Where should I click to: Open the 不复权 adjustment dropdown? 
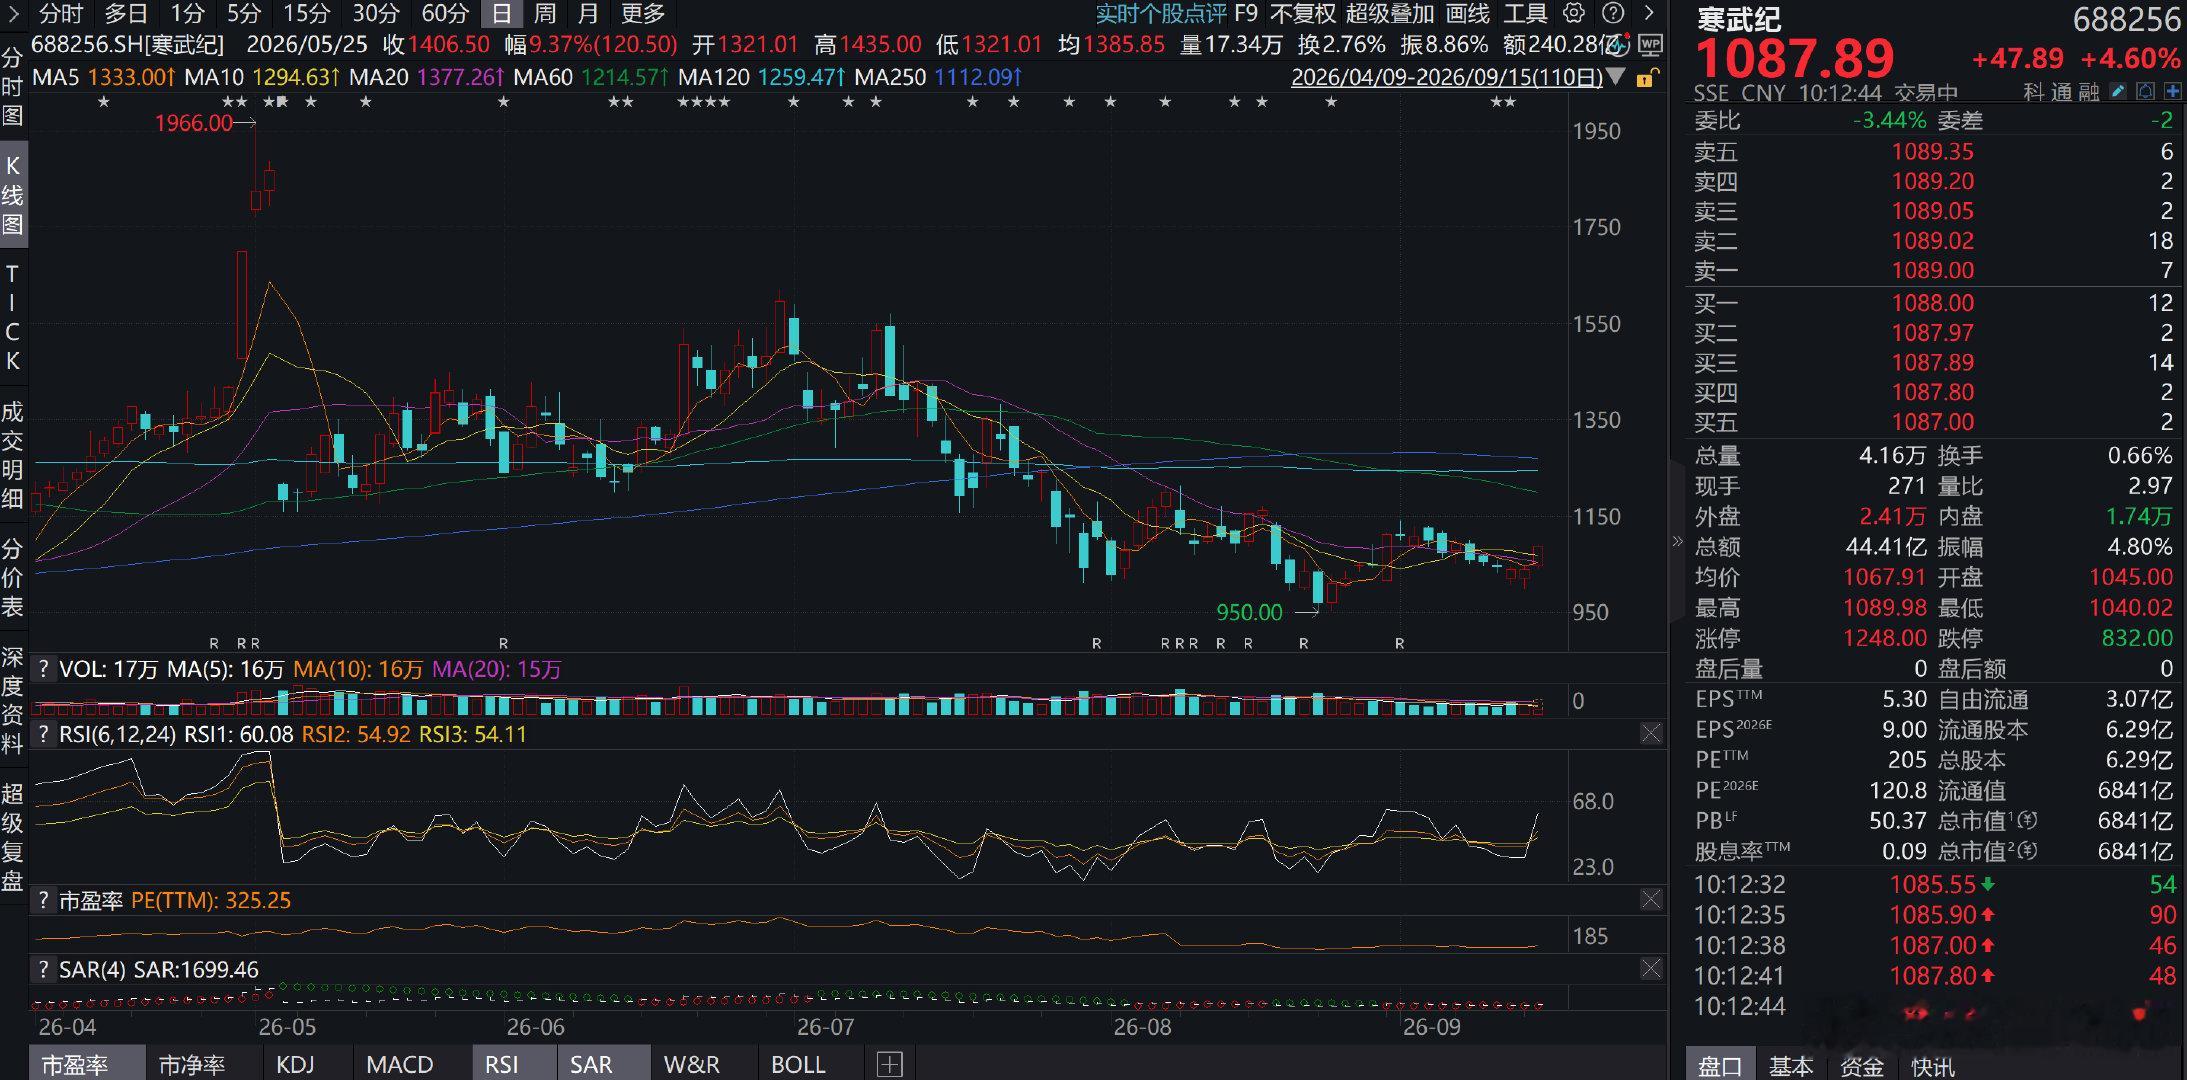point(1303,14)
